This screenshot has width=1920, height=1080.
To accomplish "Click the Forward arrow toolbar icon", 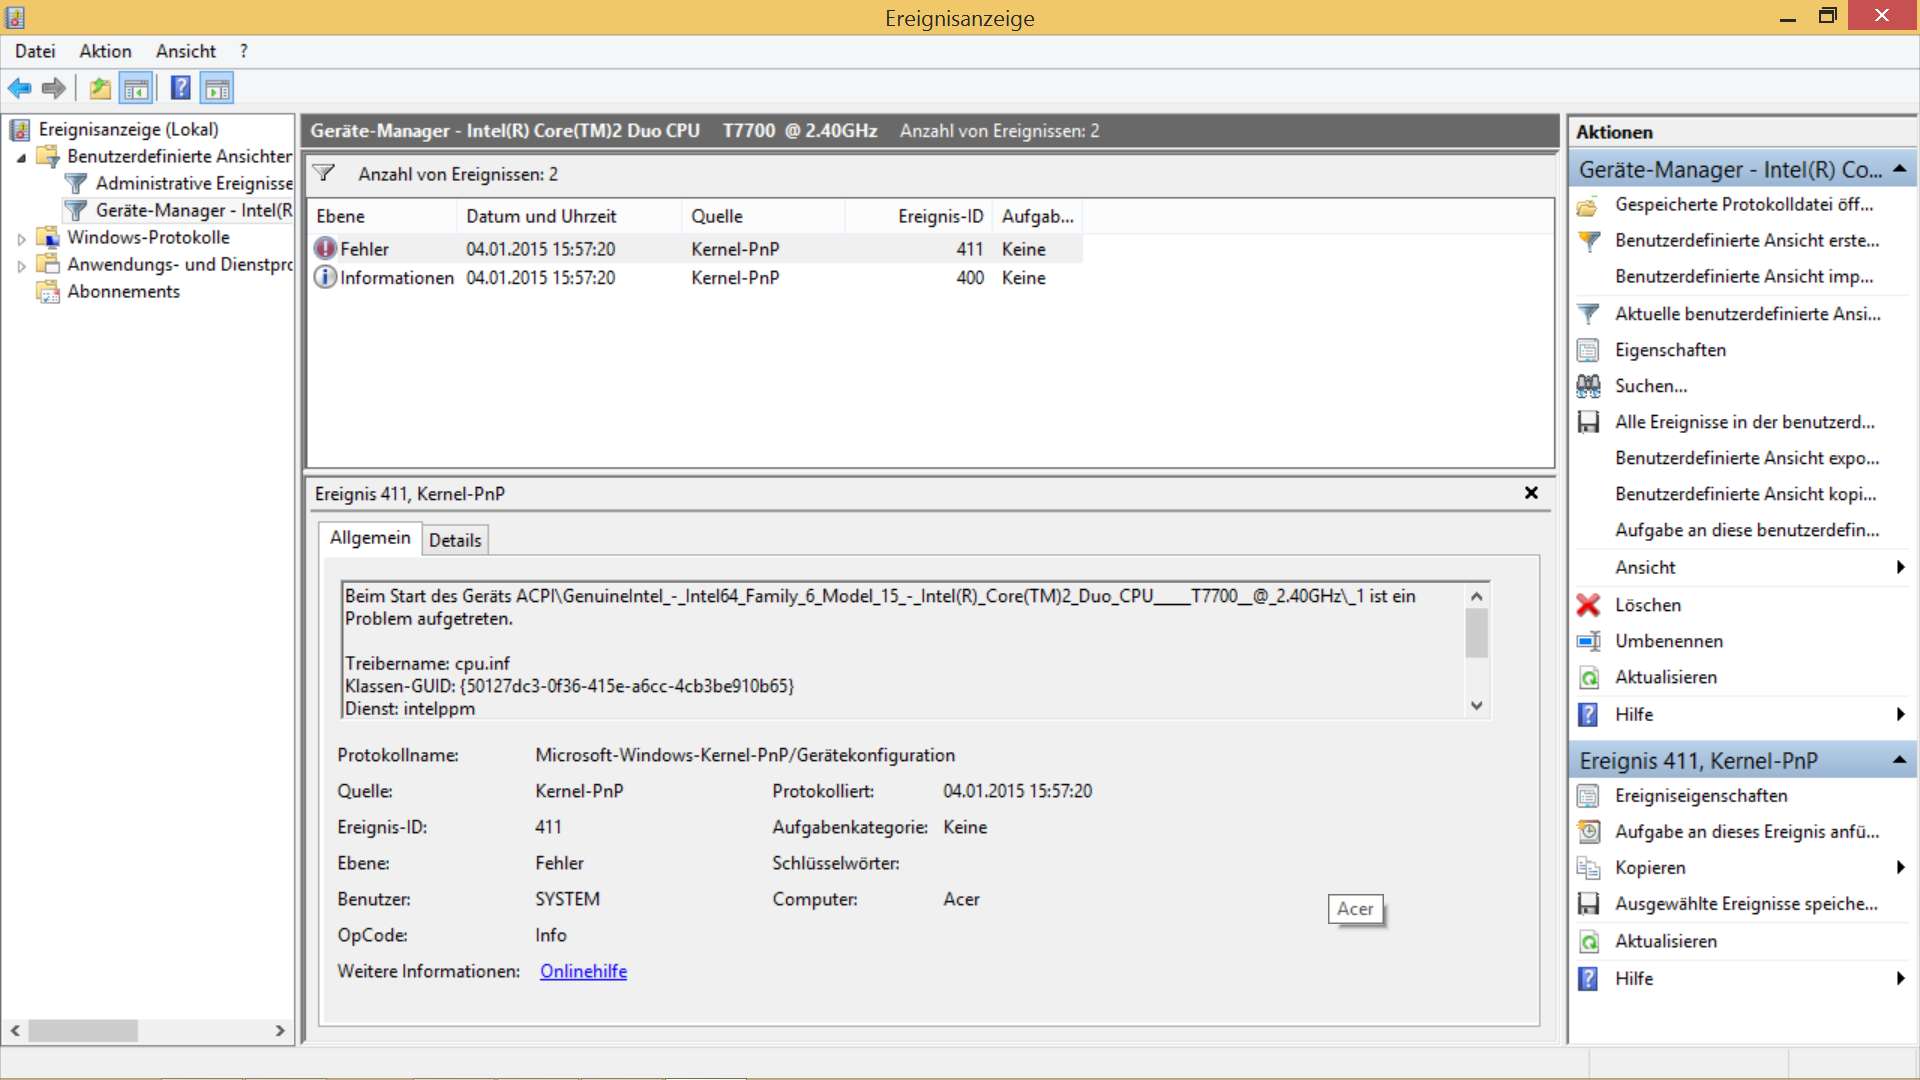I will (x=54, y=89).
